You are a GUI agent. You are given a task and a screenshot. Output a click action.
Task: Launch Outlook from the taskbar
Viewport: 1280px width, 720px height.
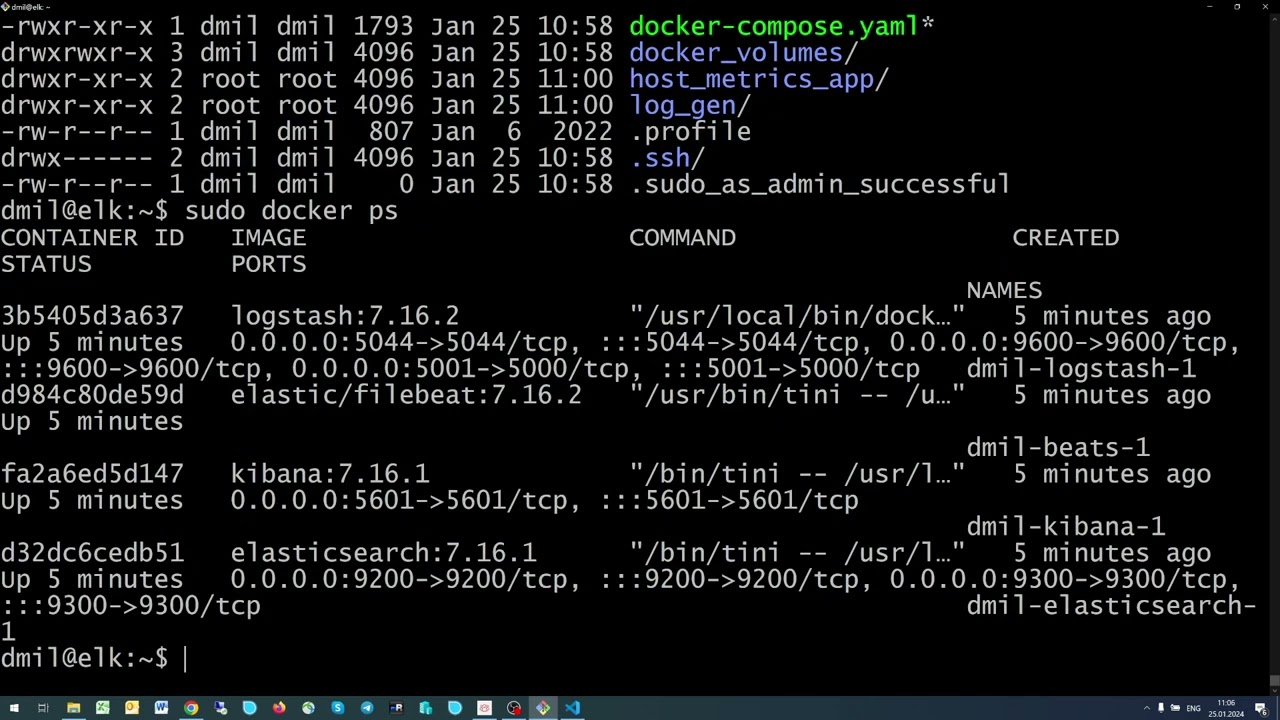point(131,708)
